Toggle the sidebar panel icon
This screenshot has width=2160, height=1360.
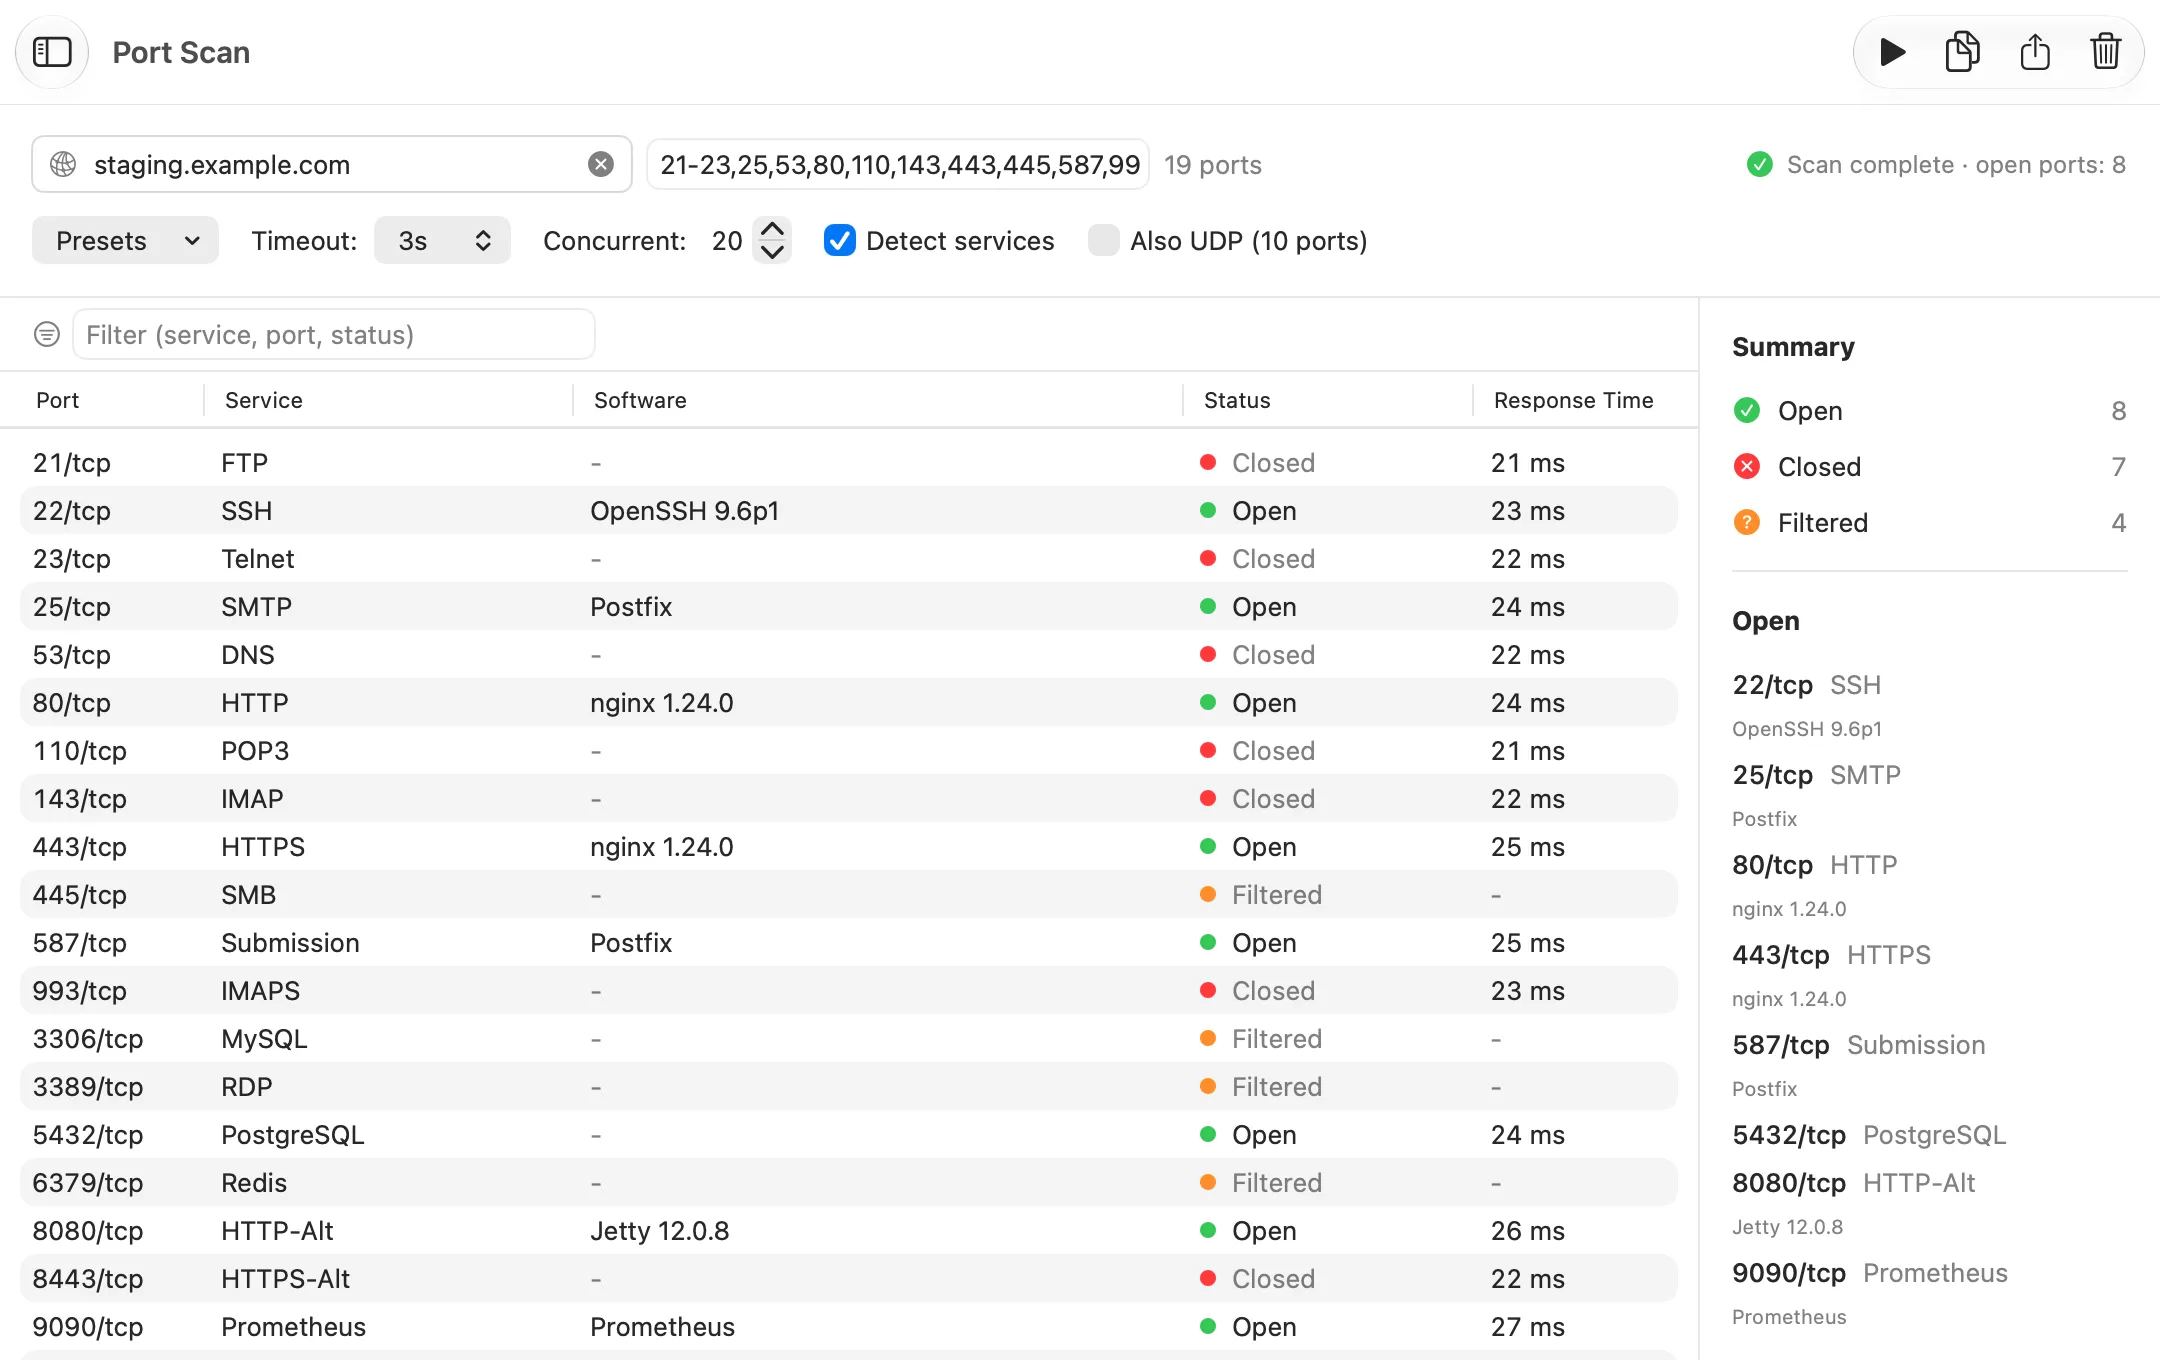(52, 52)
